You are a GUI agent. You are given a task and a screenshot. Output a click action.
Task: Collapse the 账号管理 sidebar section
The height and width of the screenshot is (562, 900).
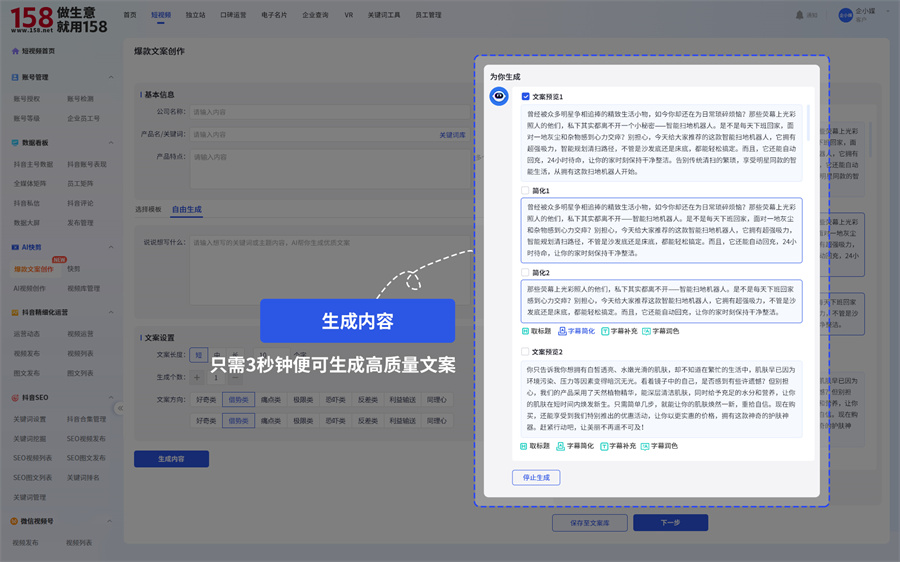click(111, 77)
